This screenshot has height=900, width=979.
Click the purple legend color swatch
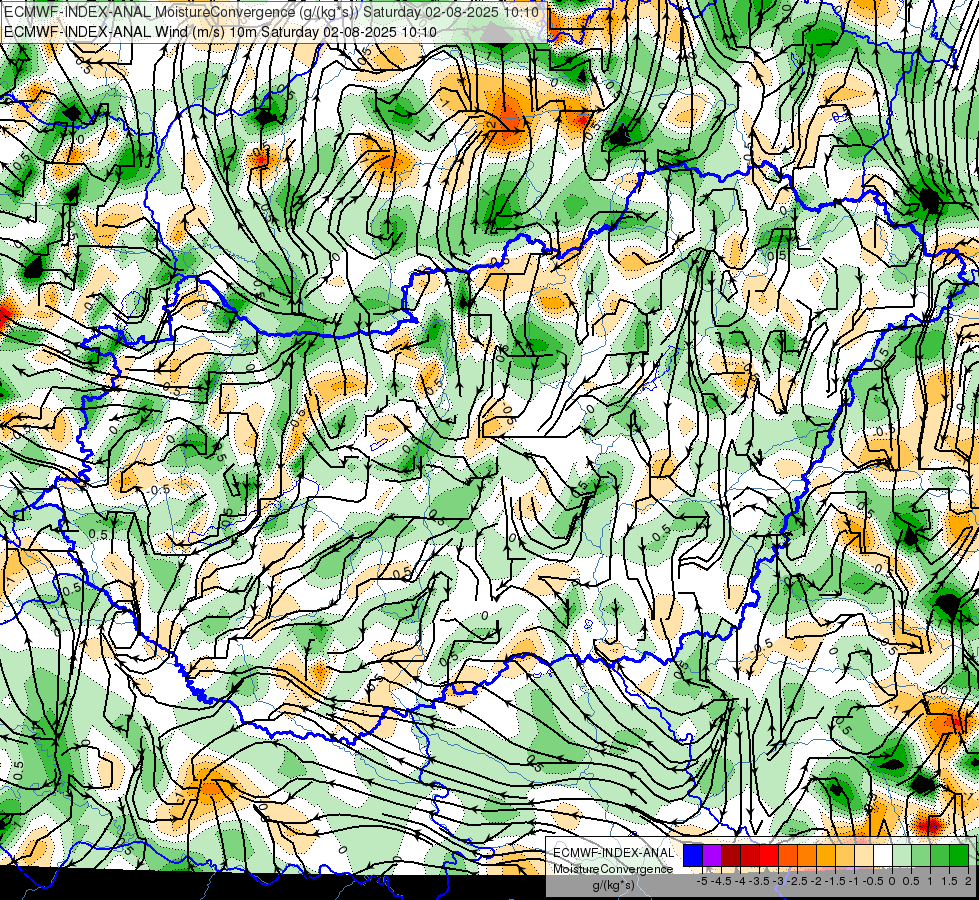(x=712, y=855)
